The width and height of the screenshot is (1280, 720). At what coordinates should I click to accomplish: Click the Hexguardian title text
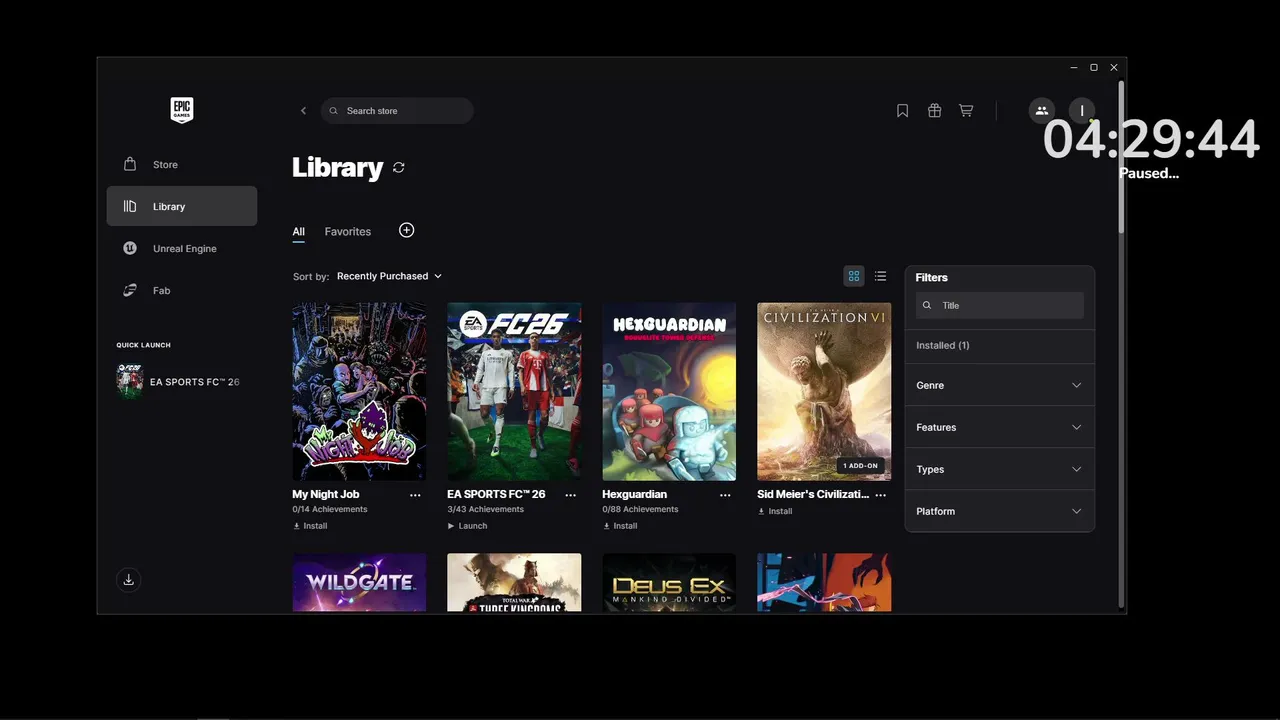(634, 494)
